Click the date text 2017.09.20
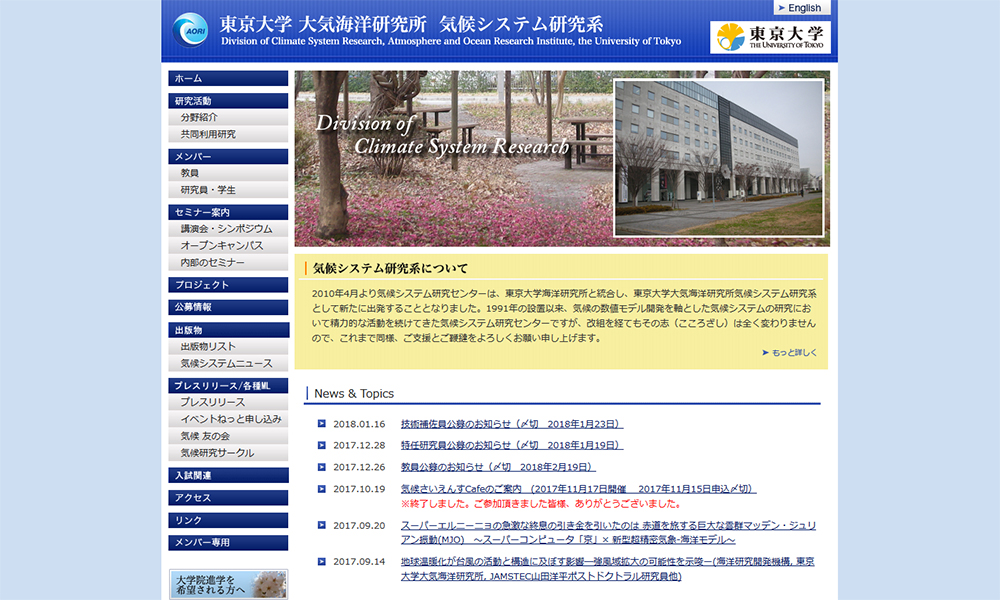 pos(359,525)
